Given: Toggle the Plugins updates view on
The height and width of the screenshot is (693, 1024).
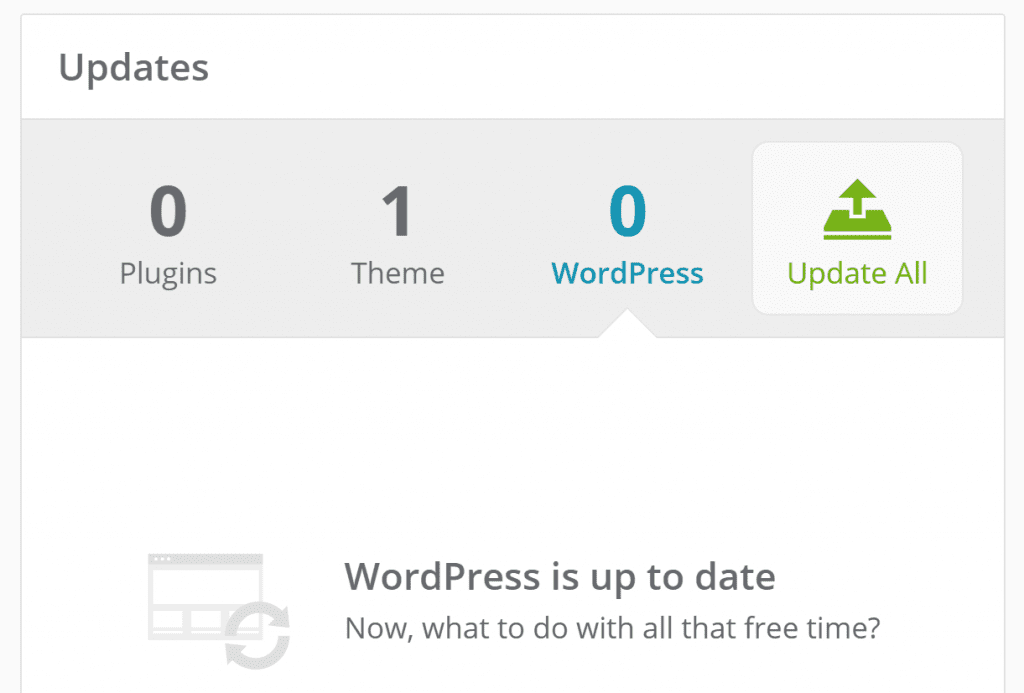Looking at the screenshot, I should tap(167, 240).
